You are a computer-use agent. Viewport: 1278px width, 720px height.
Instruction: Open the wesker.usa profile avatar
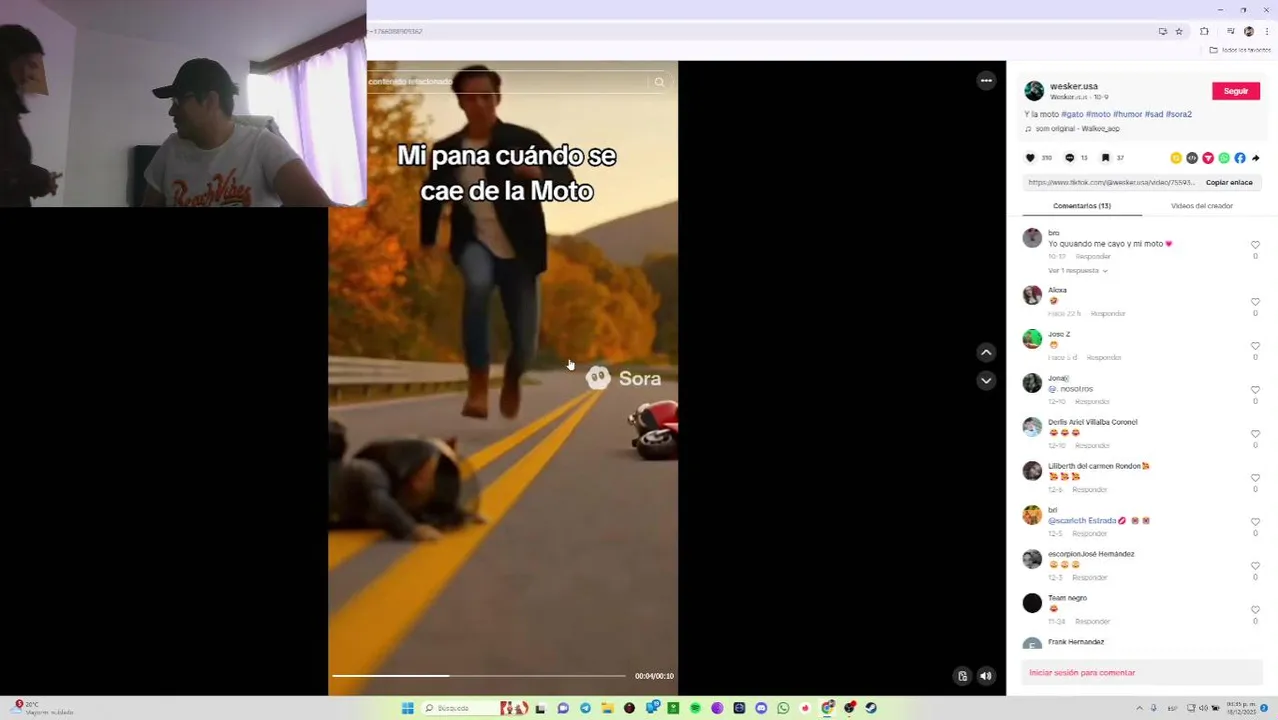click(1034, 91)
